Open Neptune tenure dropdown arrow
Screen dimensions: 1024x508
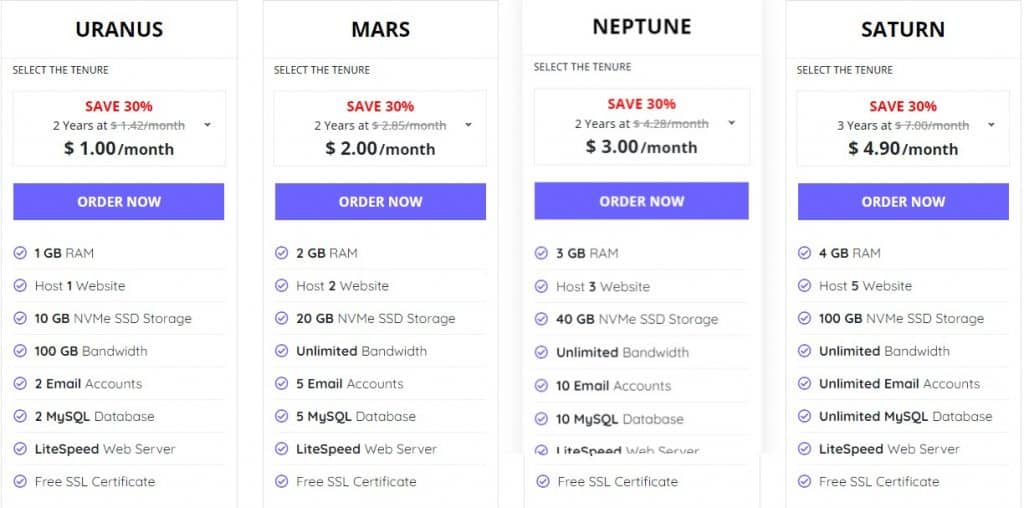tap(731, 123)
